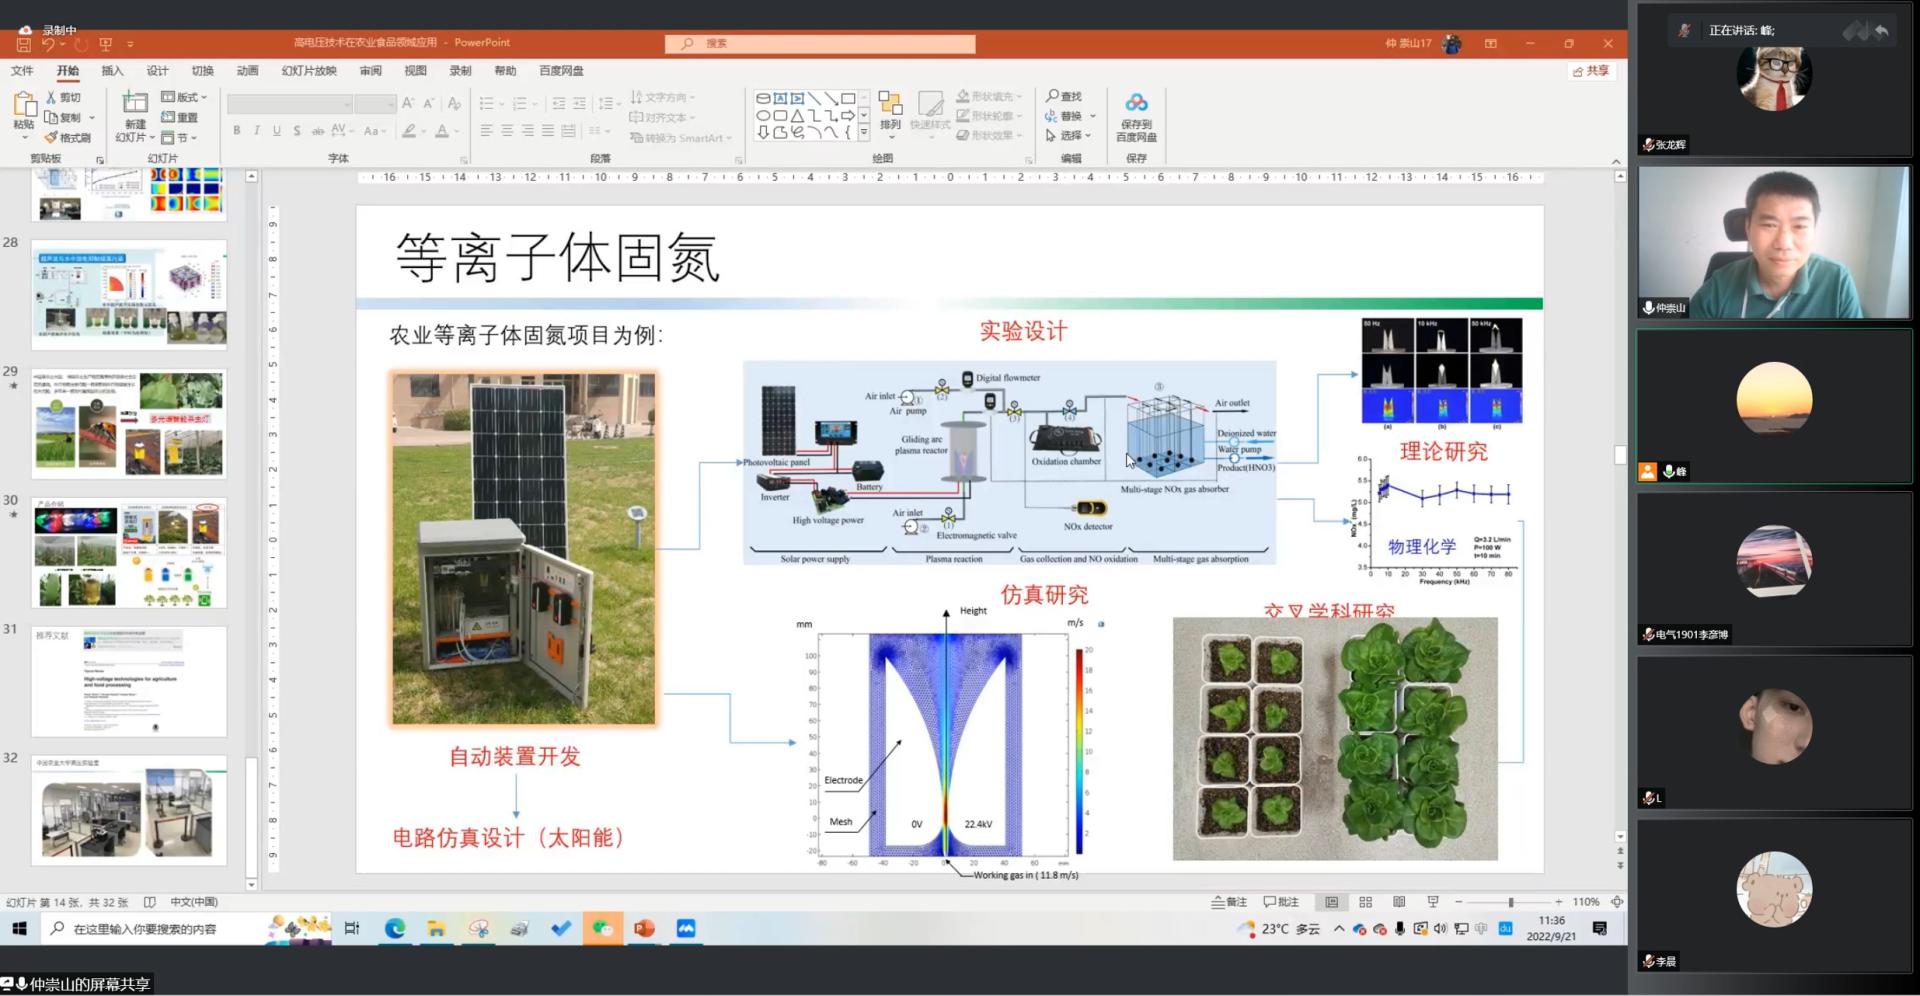This screenshot has height=996, width=1920.
Task: Switch to the 幻灯片放映 tab
Action: (309, 71)
